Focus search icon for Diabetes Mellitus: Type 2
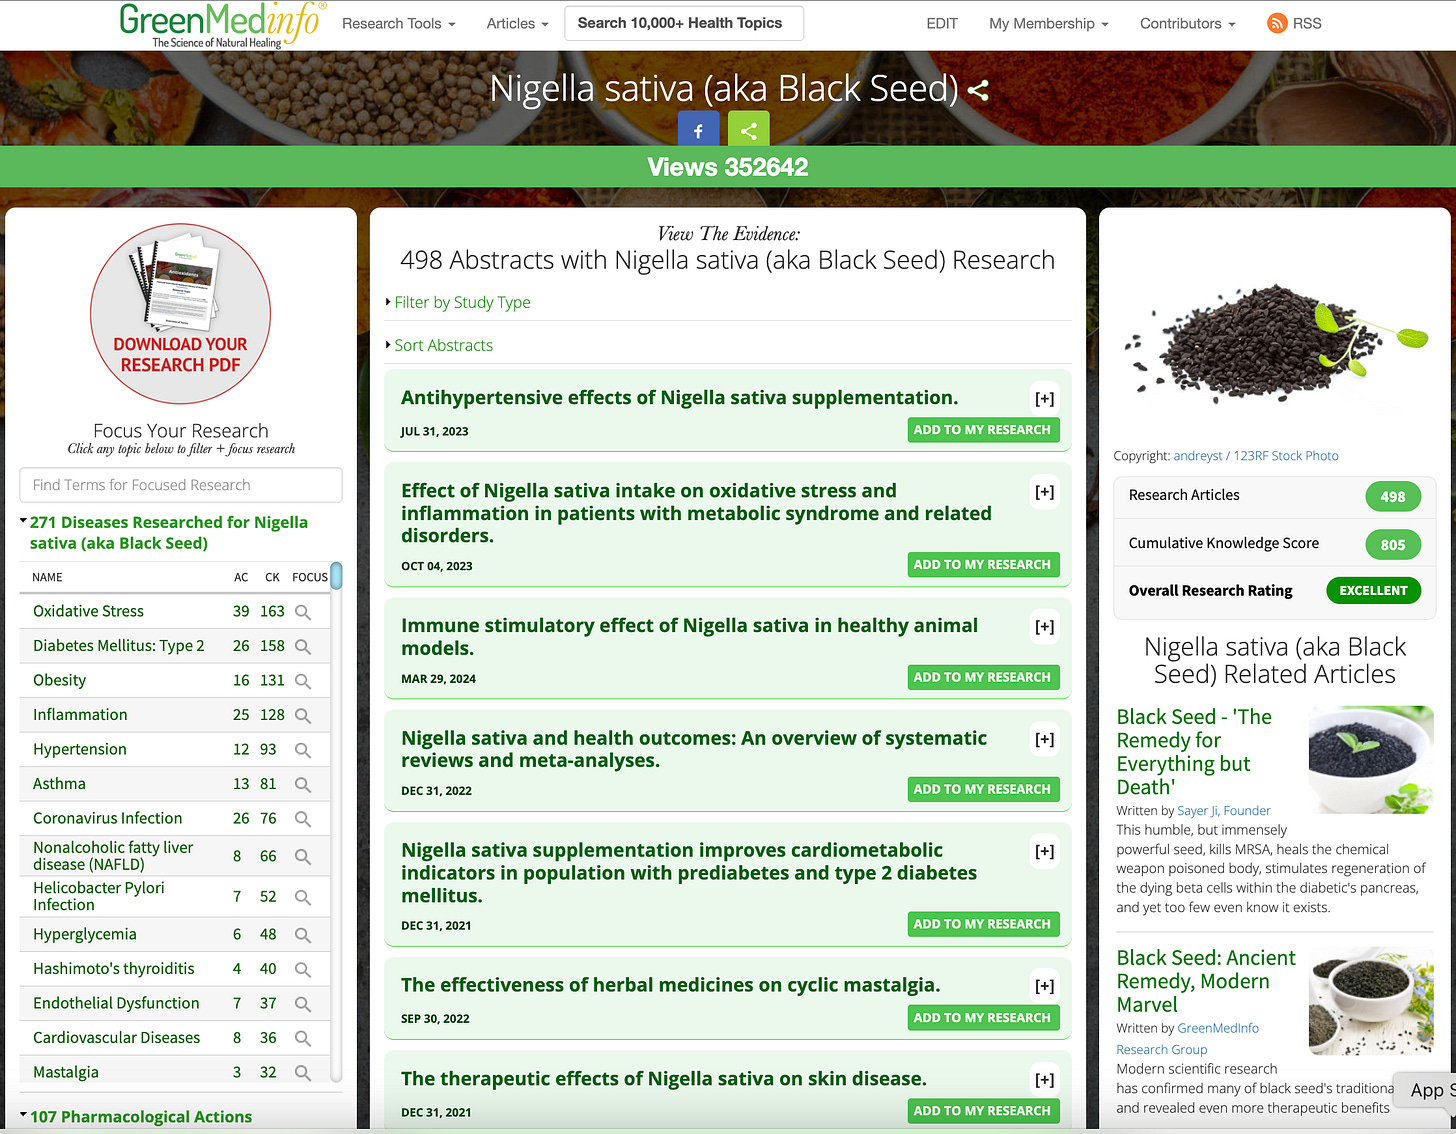 click(303, 647)
